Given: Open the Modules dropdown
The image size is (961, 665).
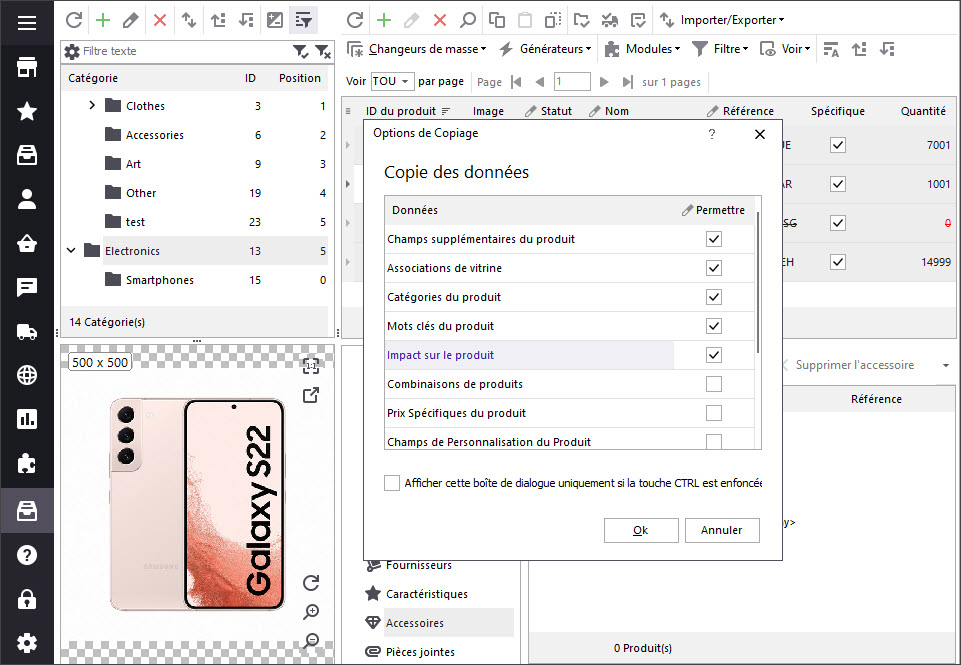Looking at the screenshot, I should tap(643, 49).
